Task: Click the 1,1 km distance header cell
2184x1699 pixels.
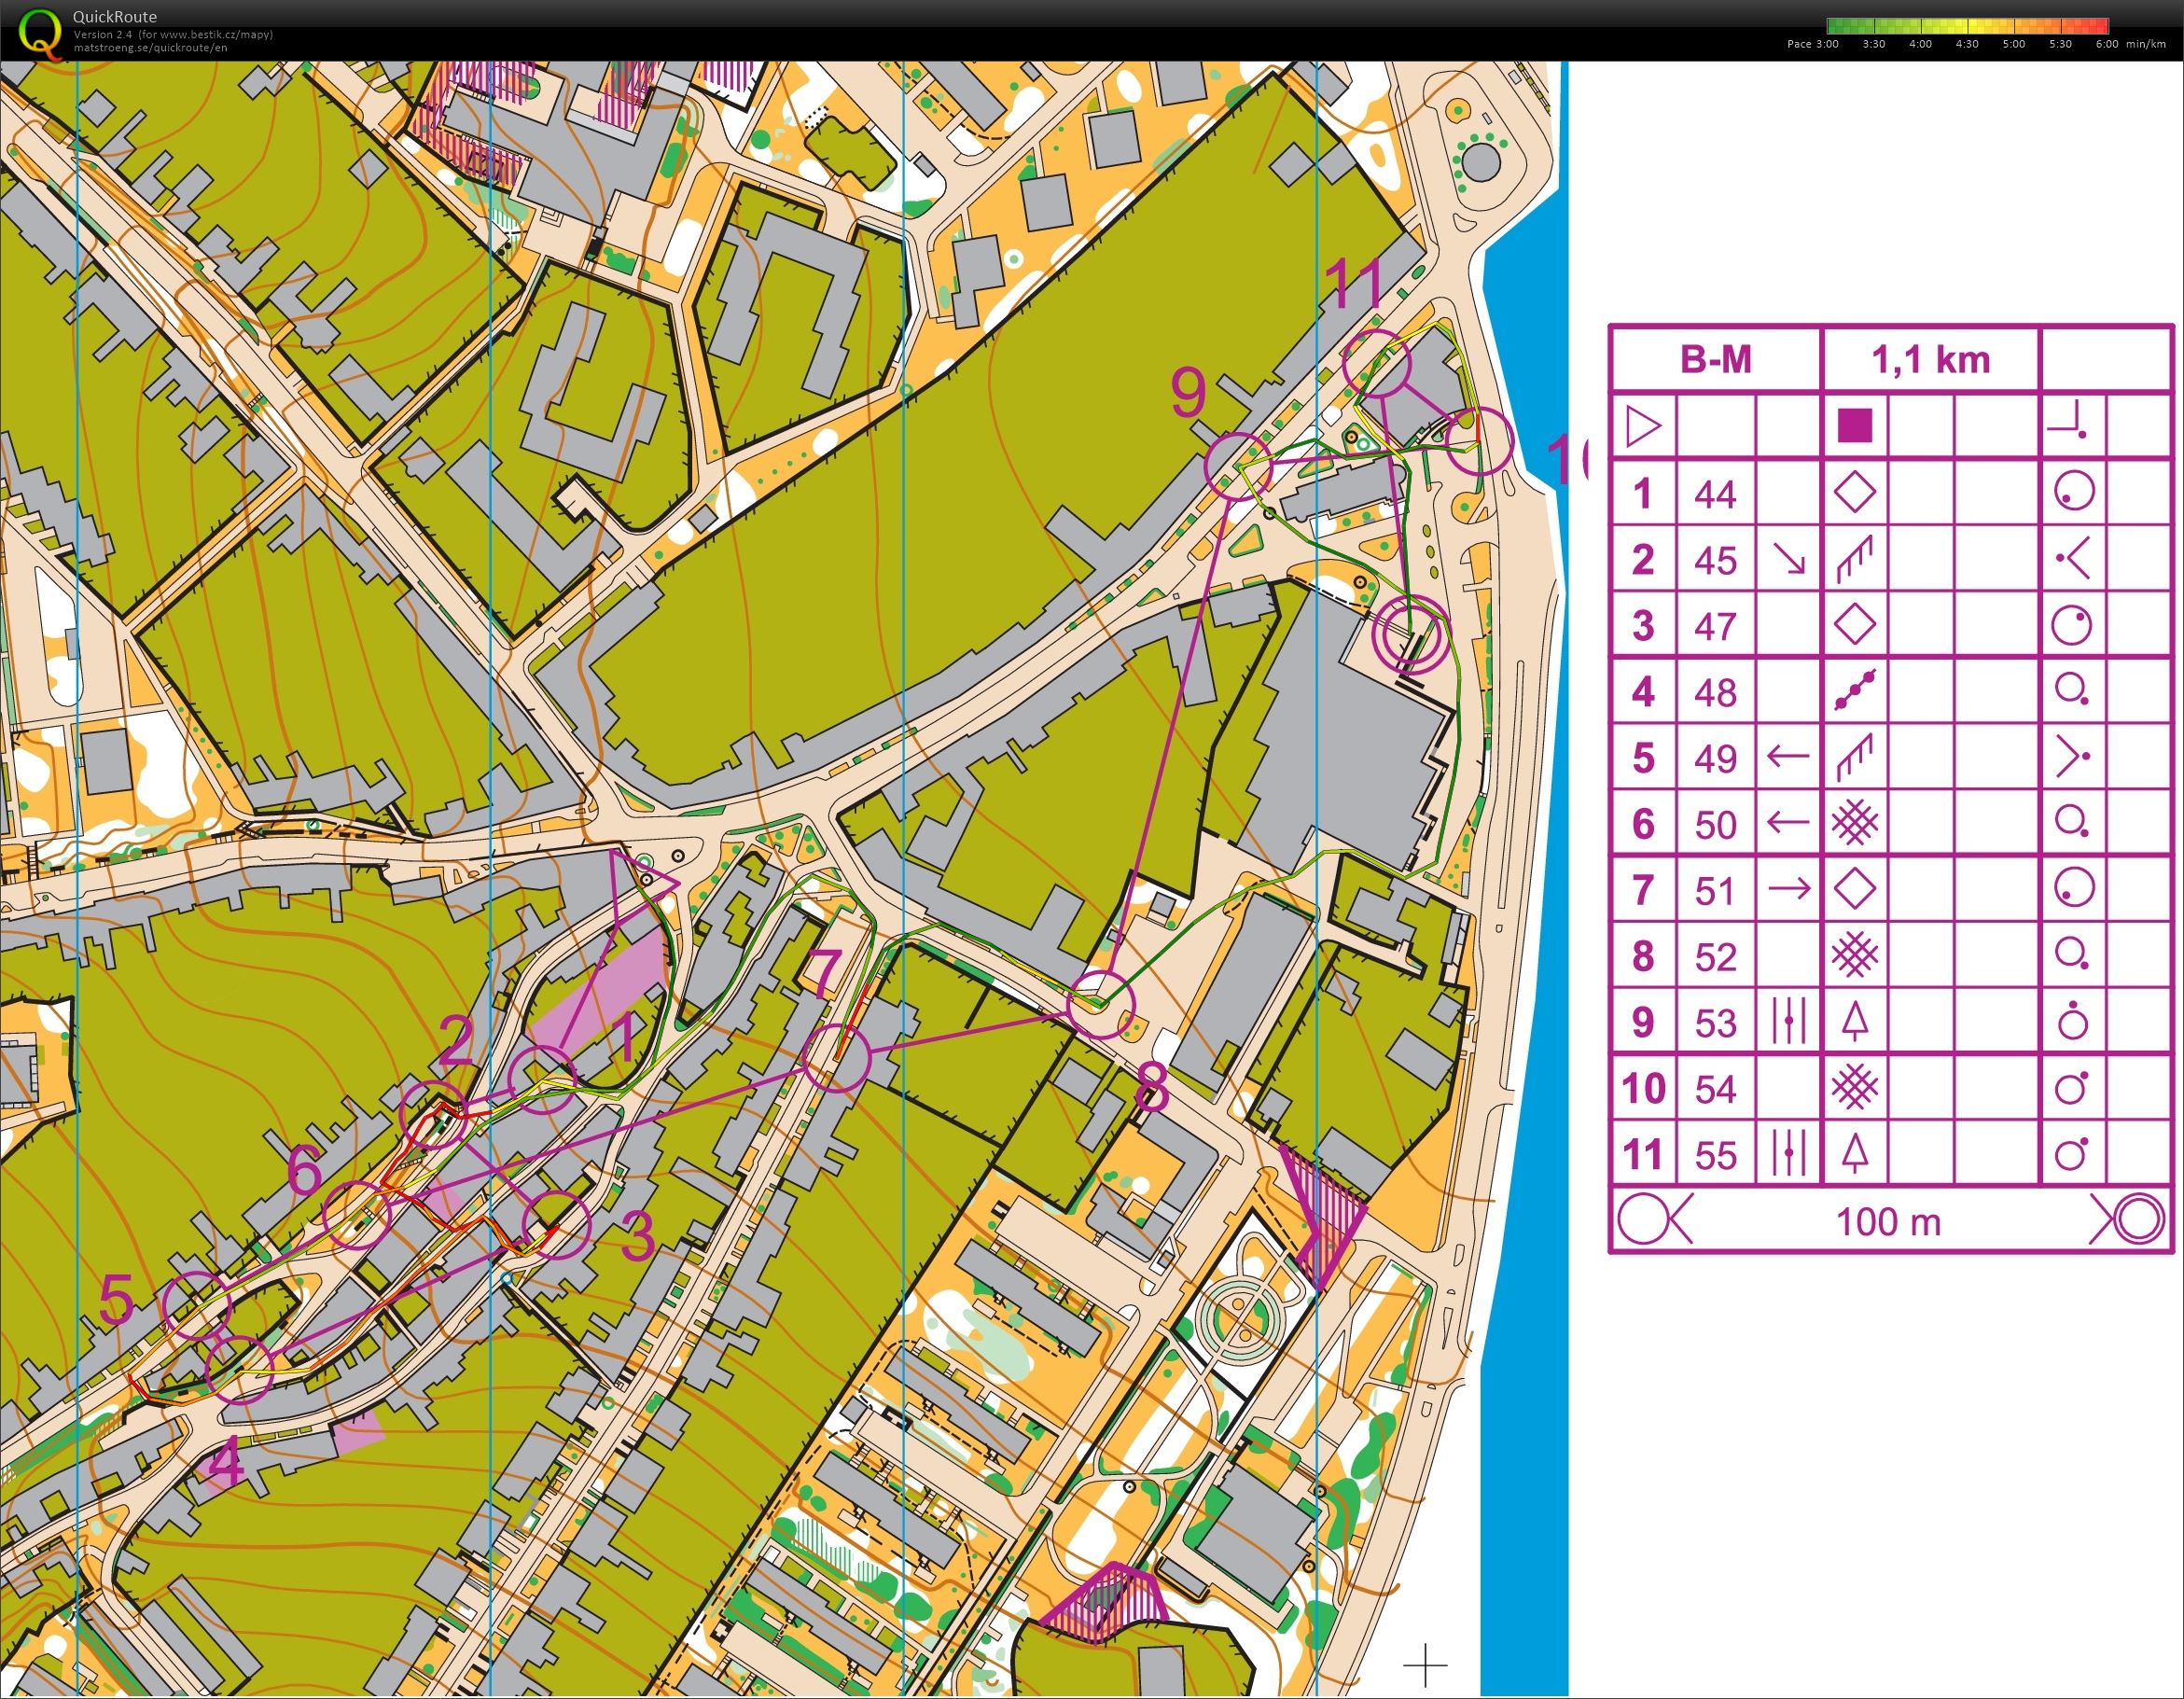Action: click(x=1930, y=359)
